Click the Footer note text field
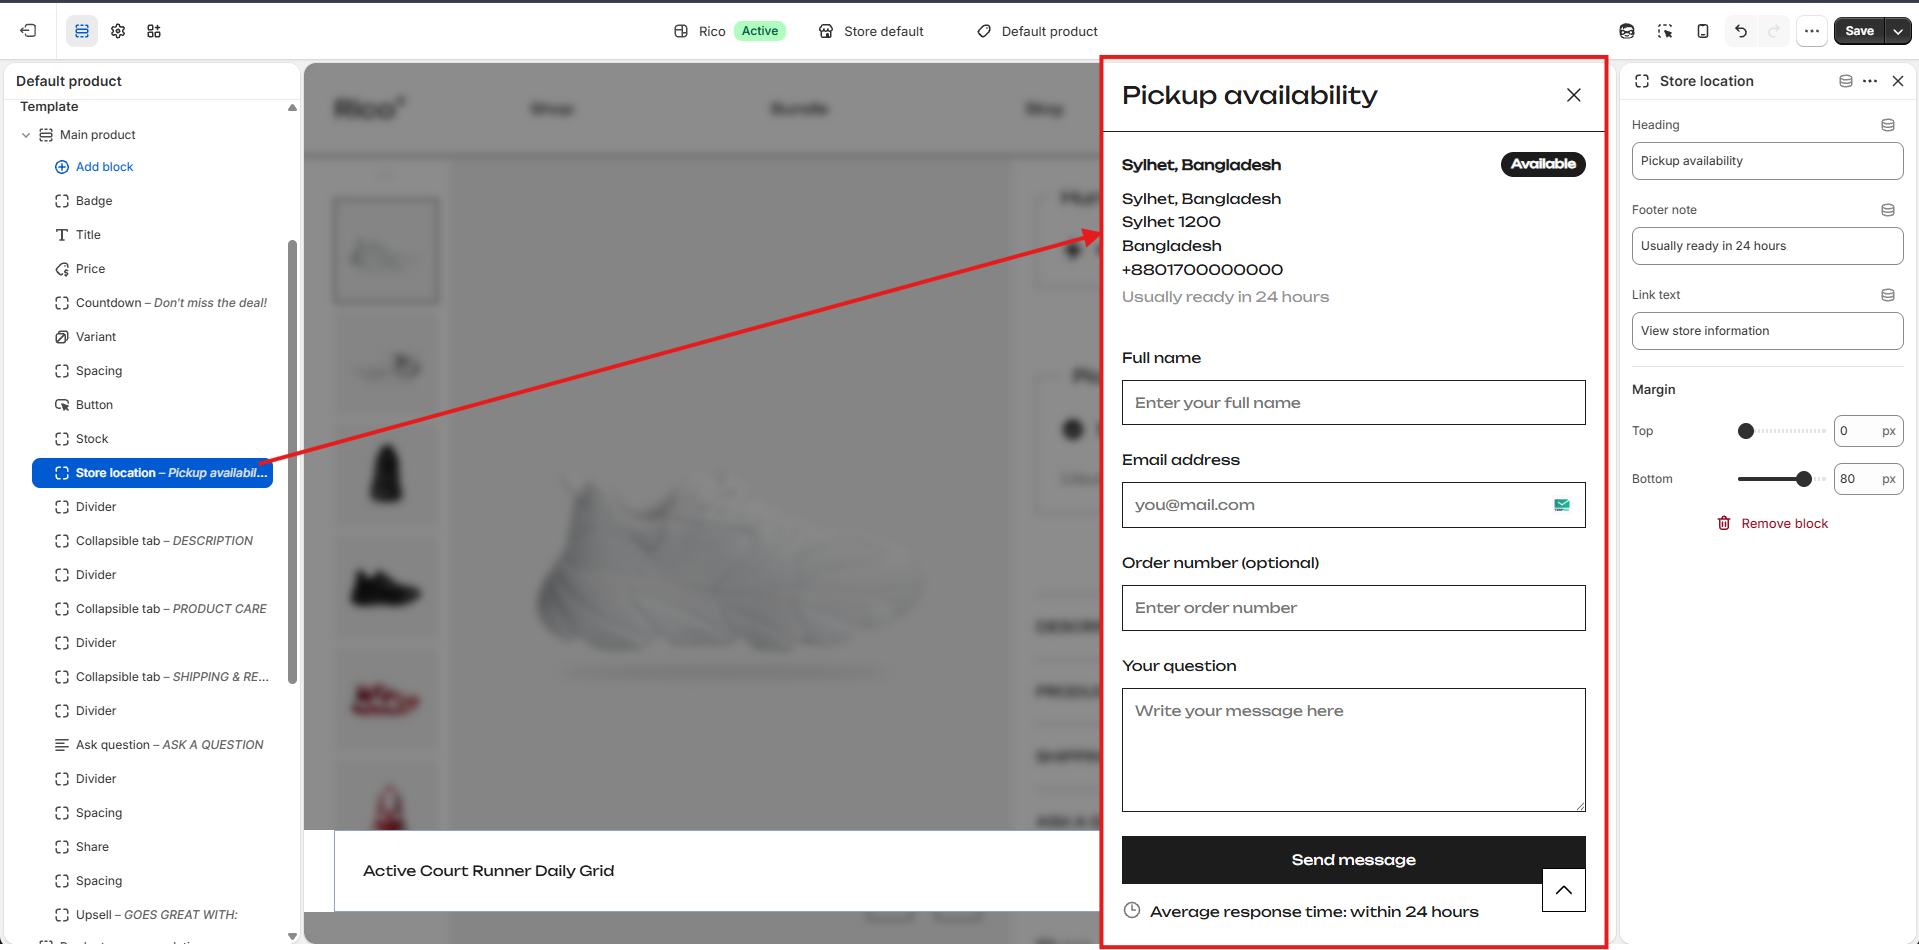This screenshot has height=950, width=1919. pos(1767,246)
